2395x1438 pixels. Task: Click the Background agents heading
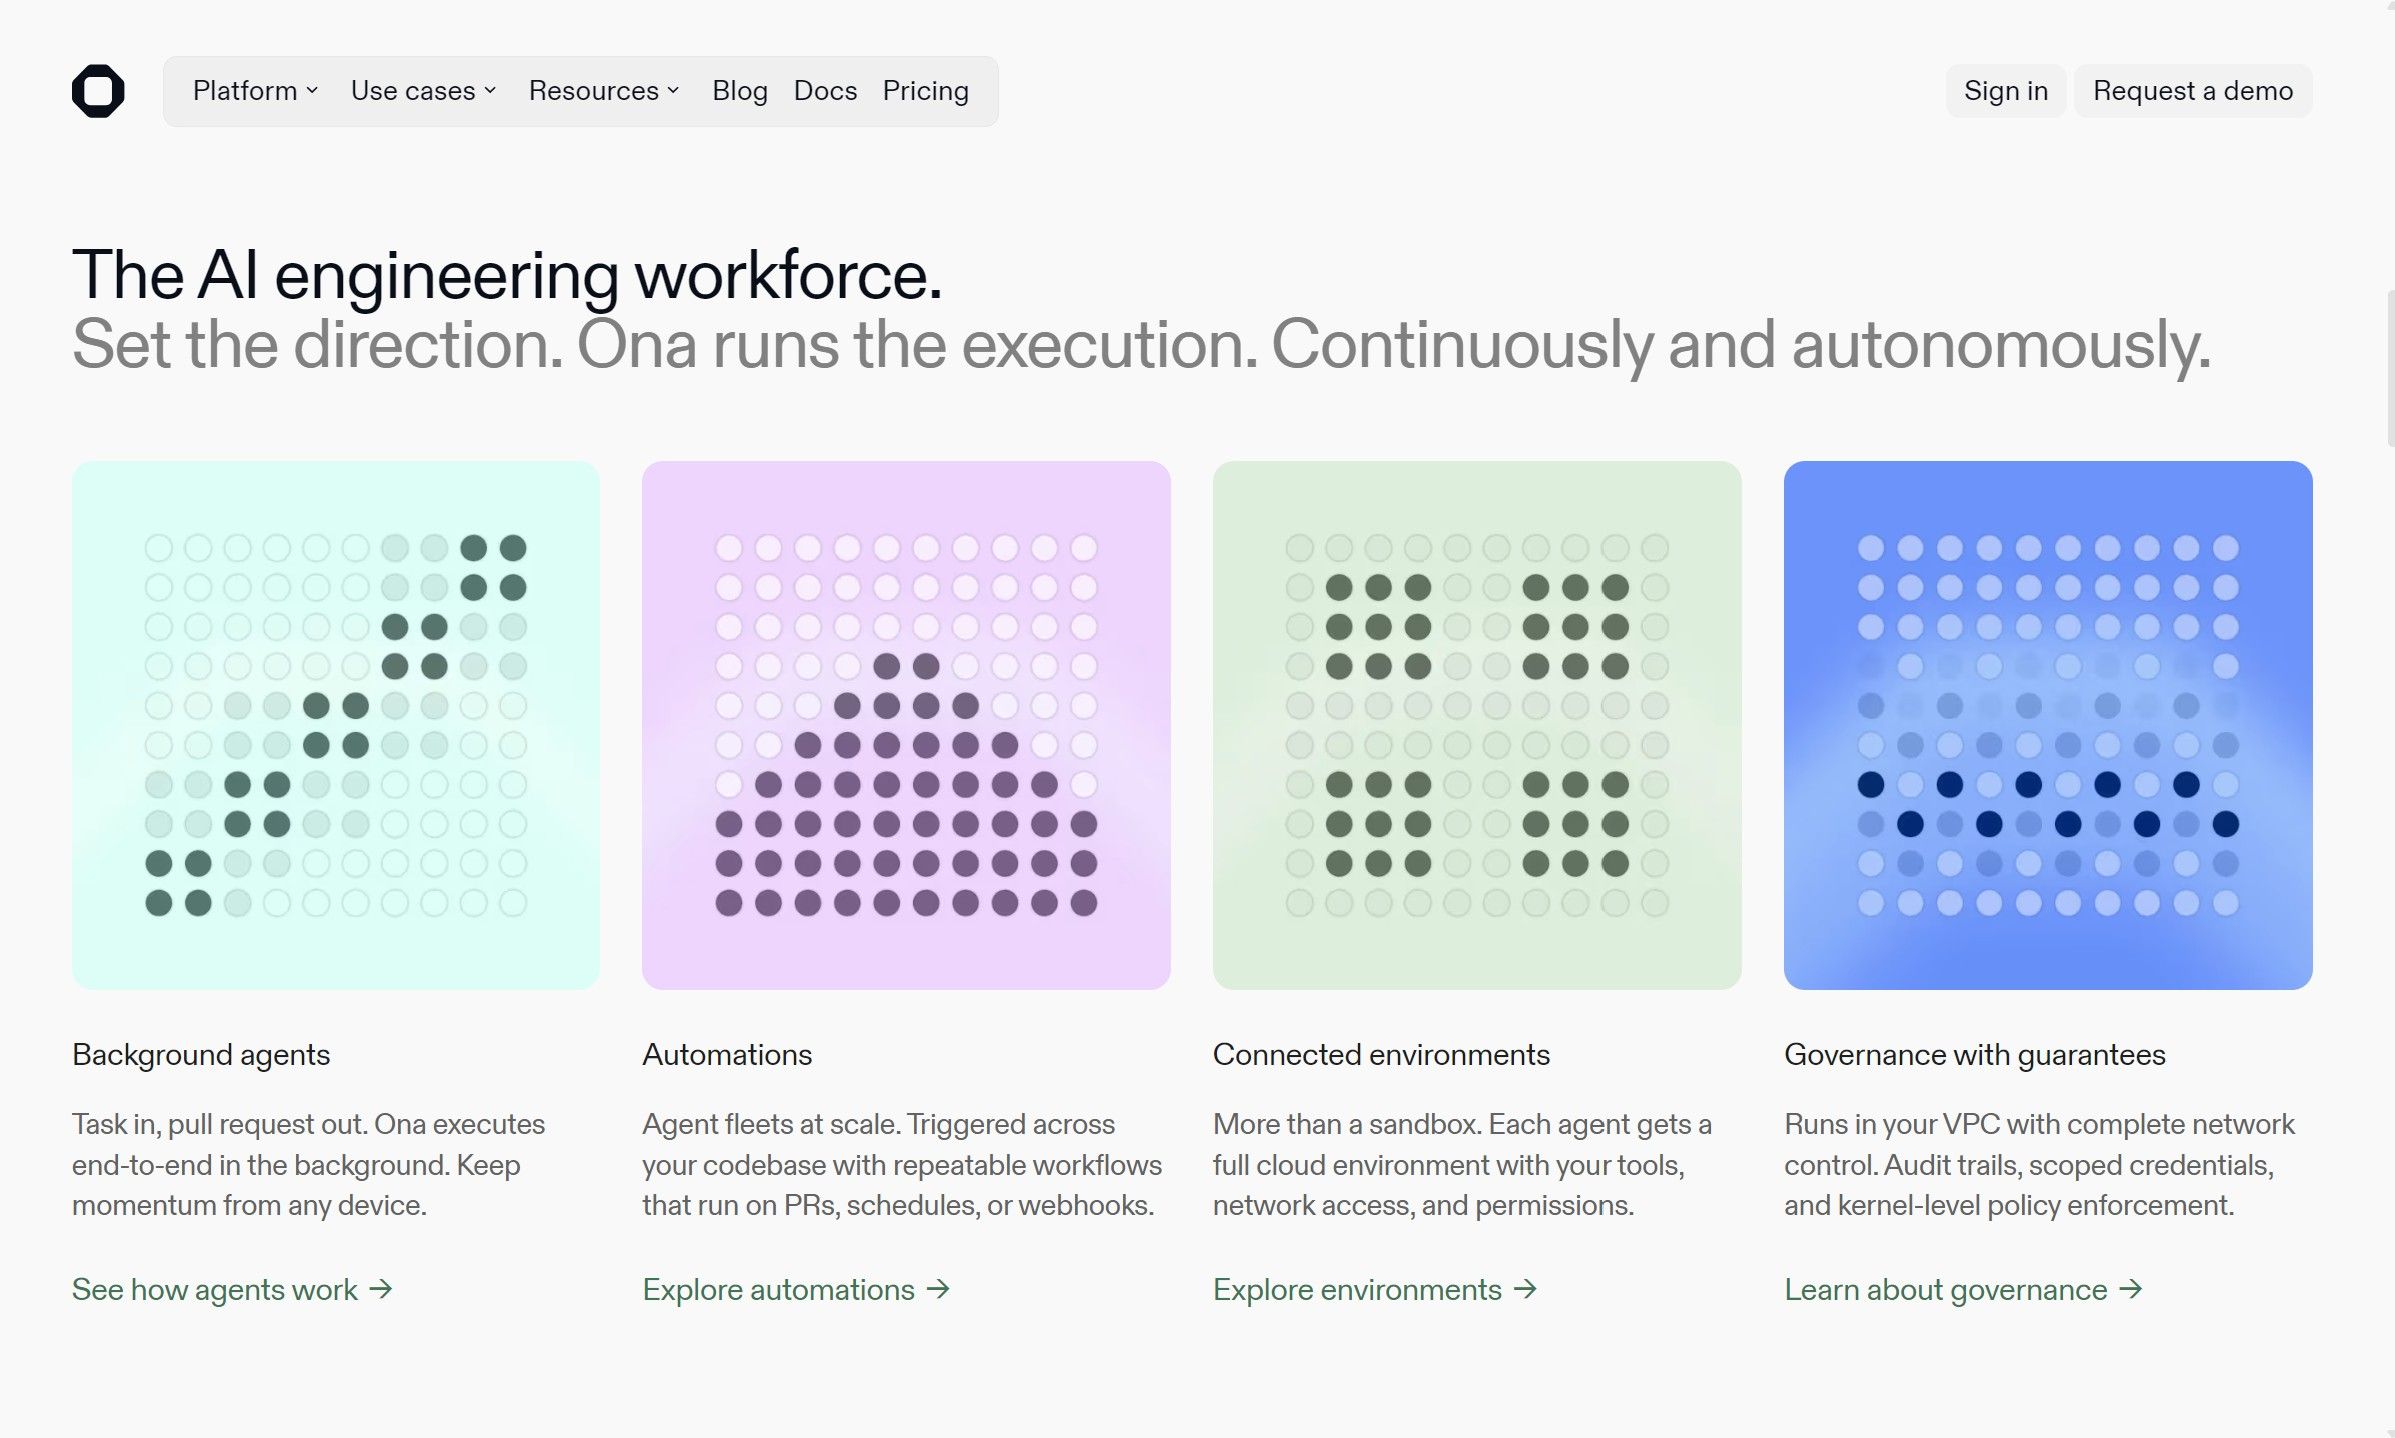[201, 1055]
